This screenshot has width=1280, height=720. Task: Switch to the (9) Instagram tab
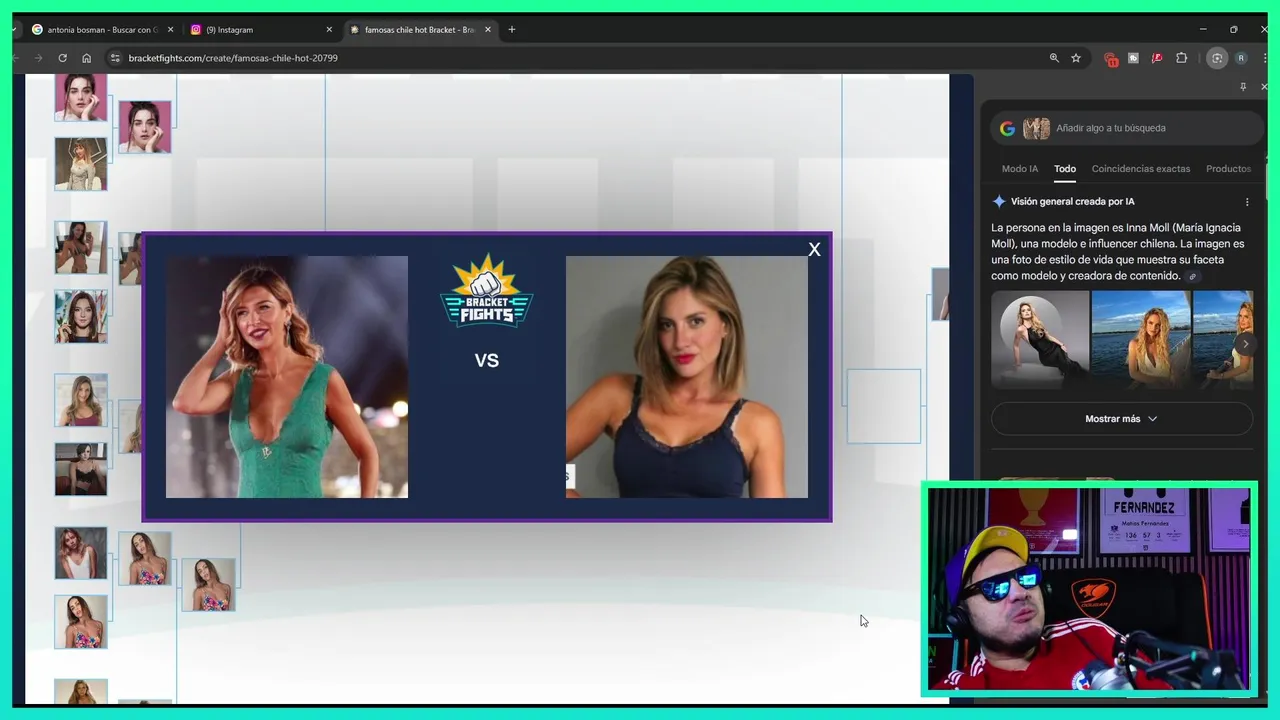(x=260, y=30)
